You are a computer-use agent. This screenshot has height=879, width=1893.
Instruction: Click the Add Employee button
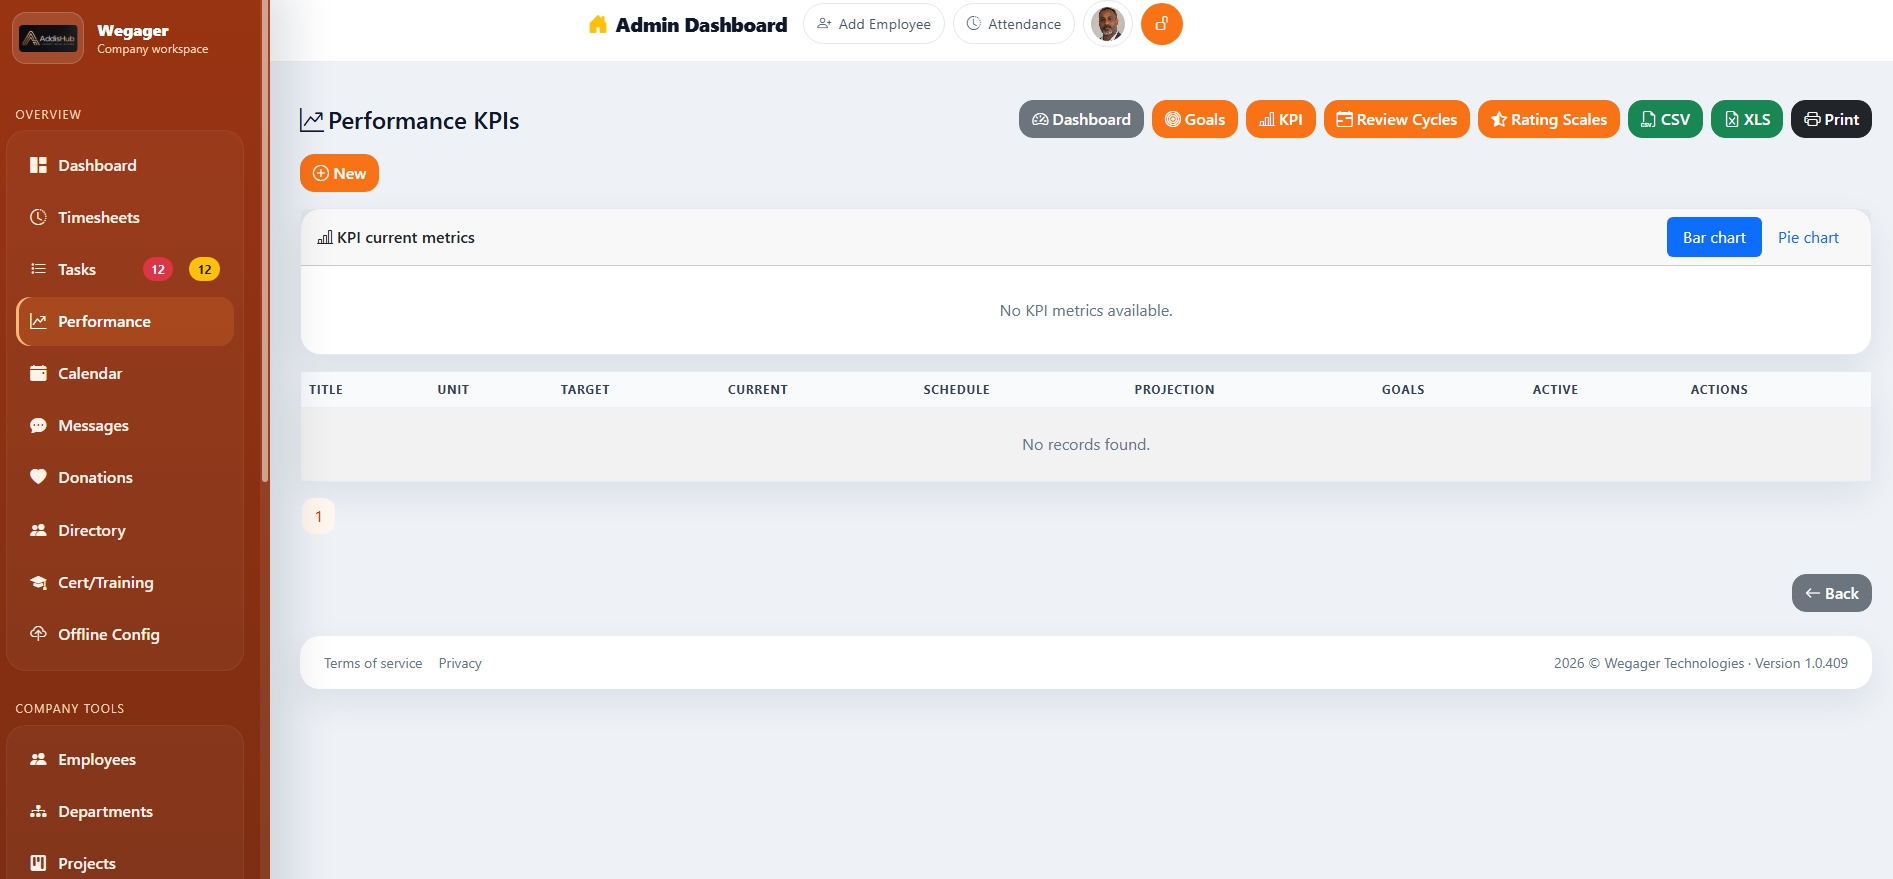coord(874,24)
